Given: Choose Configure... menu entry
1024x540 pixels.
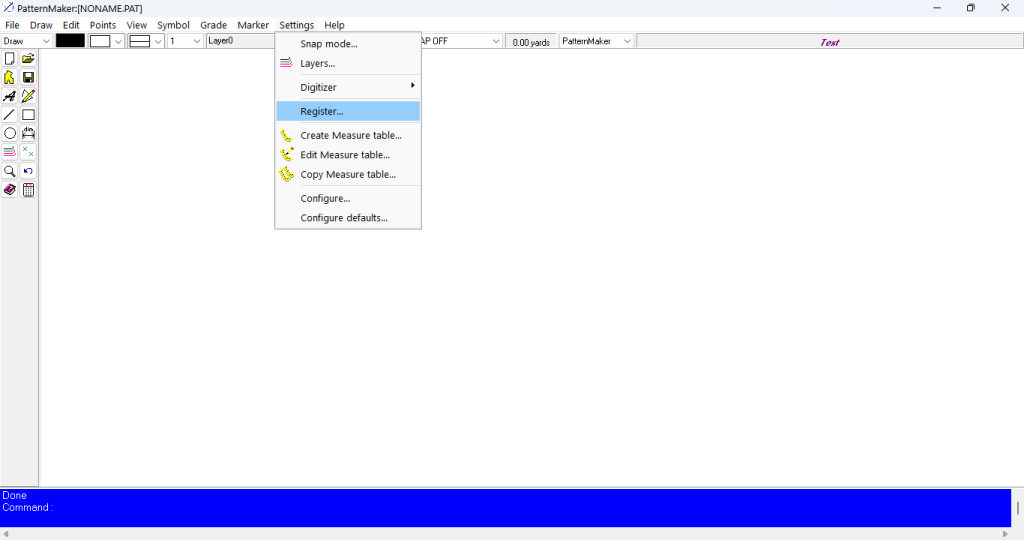Looking at the screenshot, I should [348, 199].
